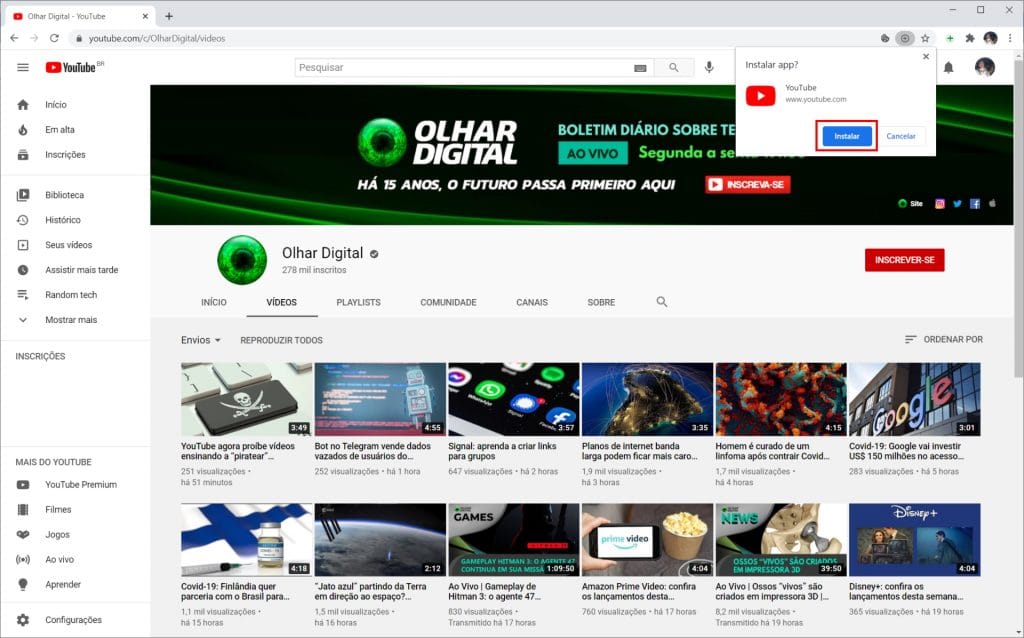Switch to the PLAYLISTS tab
Screen dimensions: 1024x638
tap(359, 302)
